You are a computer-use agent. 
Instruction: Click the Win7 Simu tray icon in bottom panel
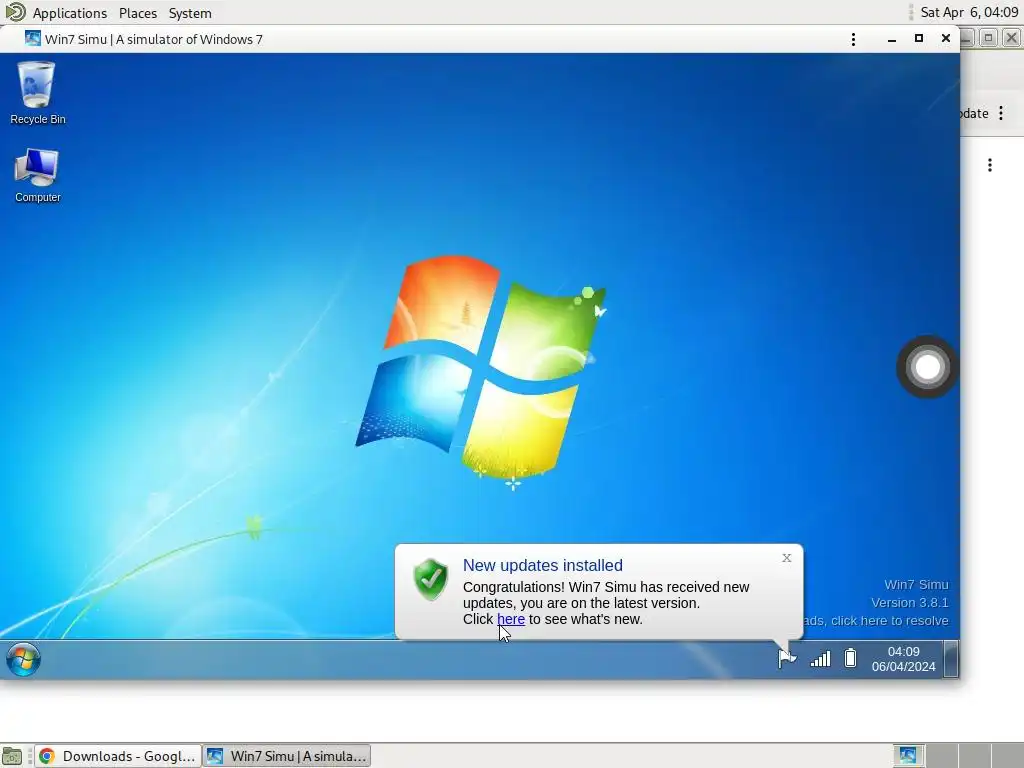pos(908,755)
